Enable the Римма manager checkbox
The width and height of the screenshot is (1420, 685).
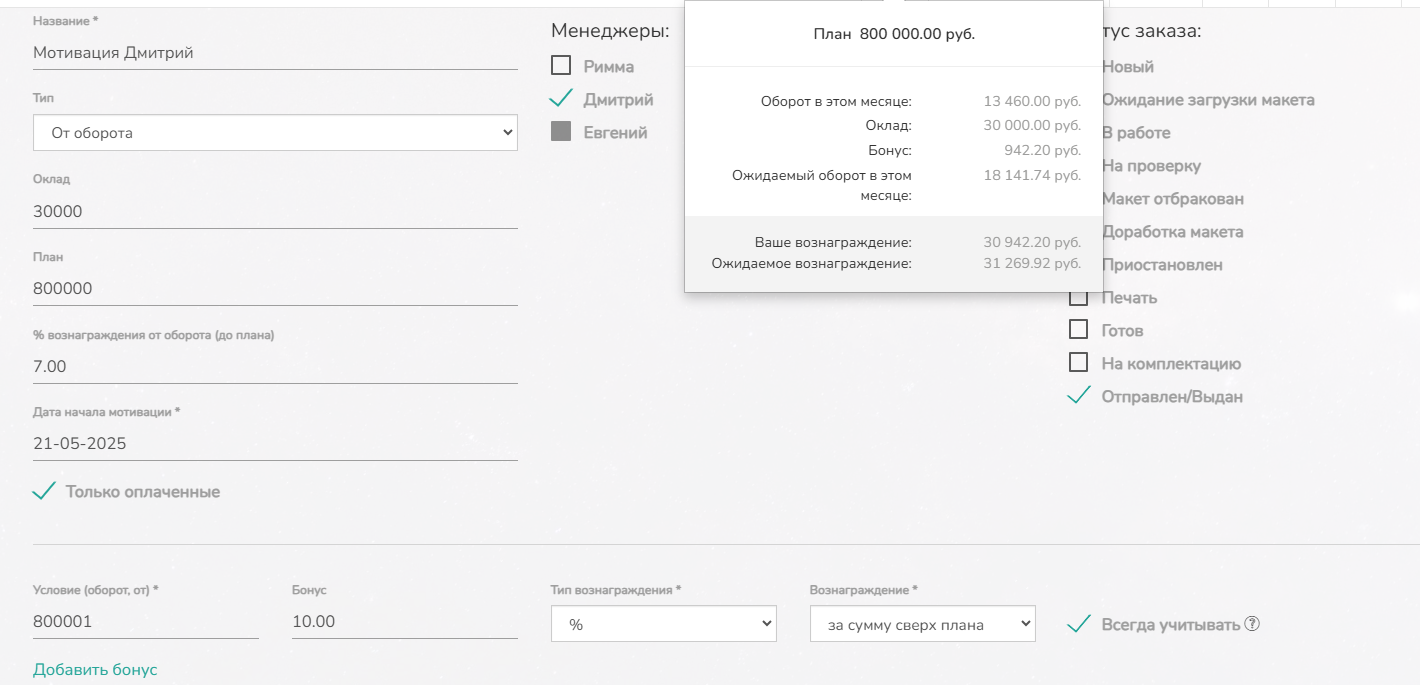(561, 66)
